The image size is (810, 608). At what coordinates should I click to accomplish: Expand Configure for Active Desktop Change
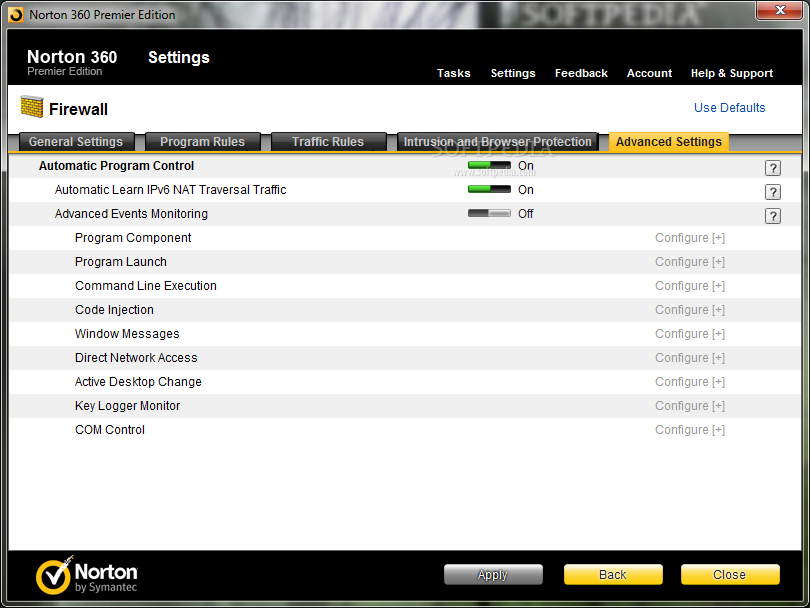[x=690, y=382]
